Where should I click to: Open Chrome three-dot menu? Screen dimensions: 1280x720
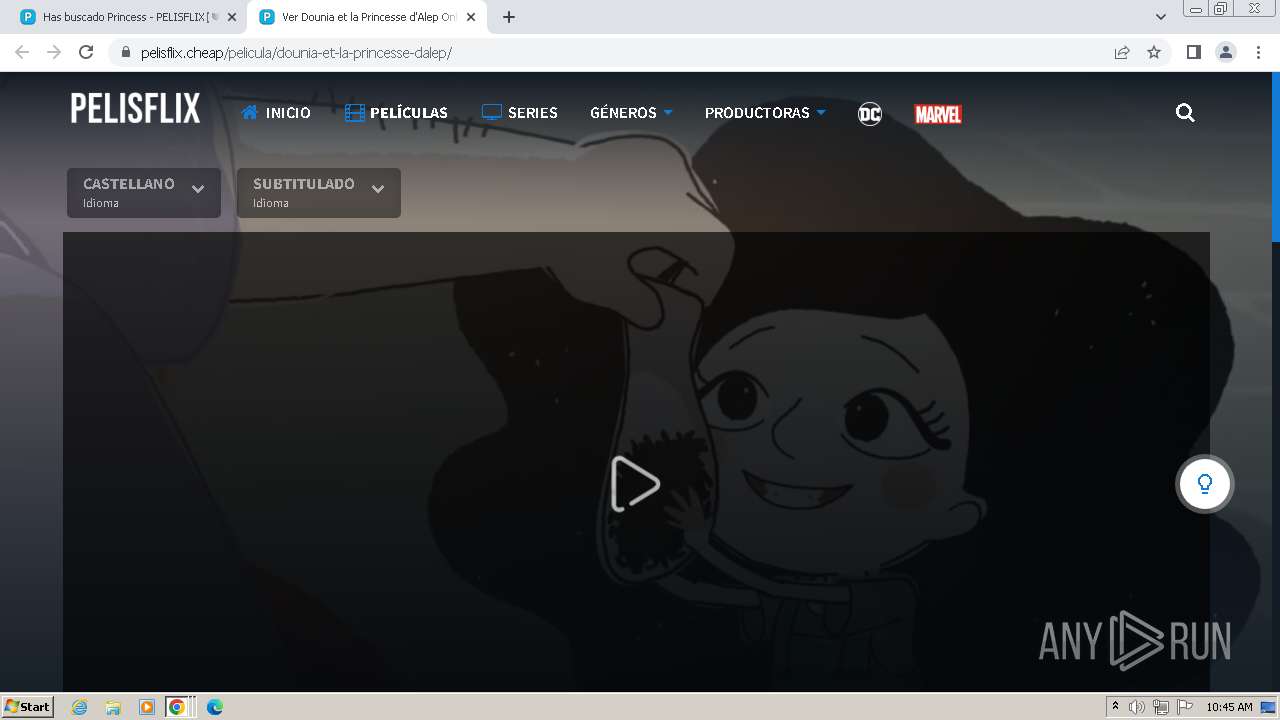coord(1258,52)
